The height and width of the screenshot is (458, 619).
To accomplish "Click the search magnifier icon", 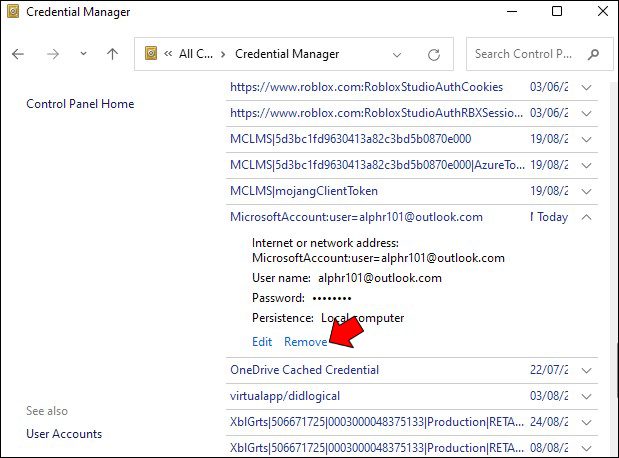I will (593, 54).
